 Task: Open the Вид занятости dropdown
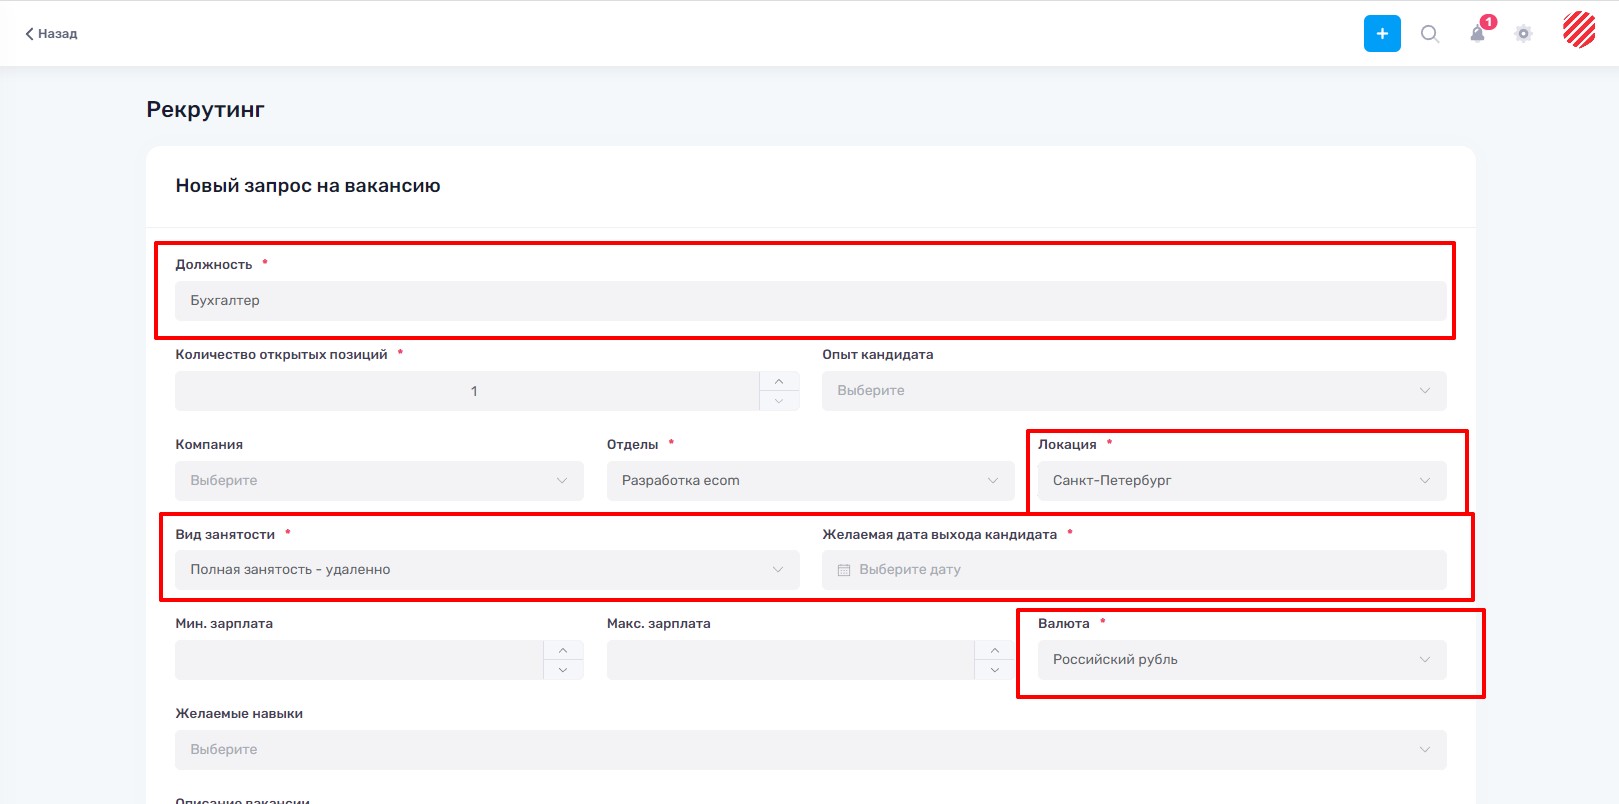(487, 570)
